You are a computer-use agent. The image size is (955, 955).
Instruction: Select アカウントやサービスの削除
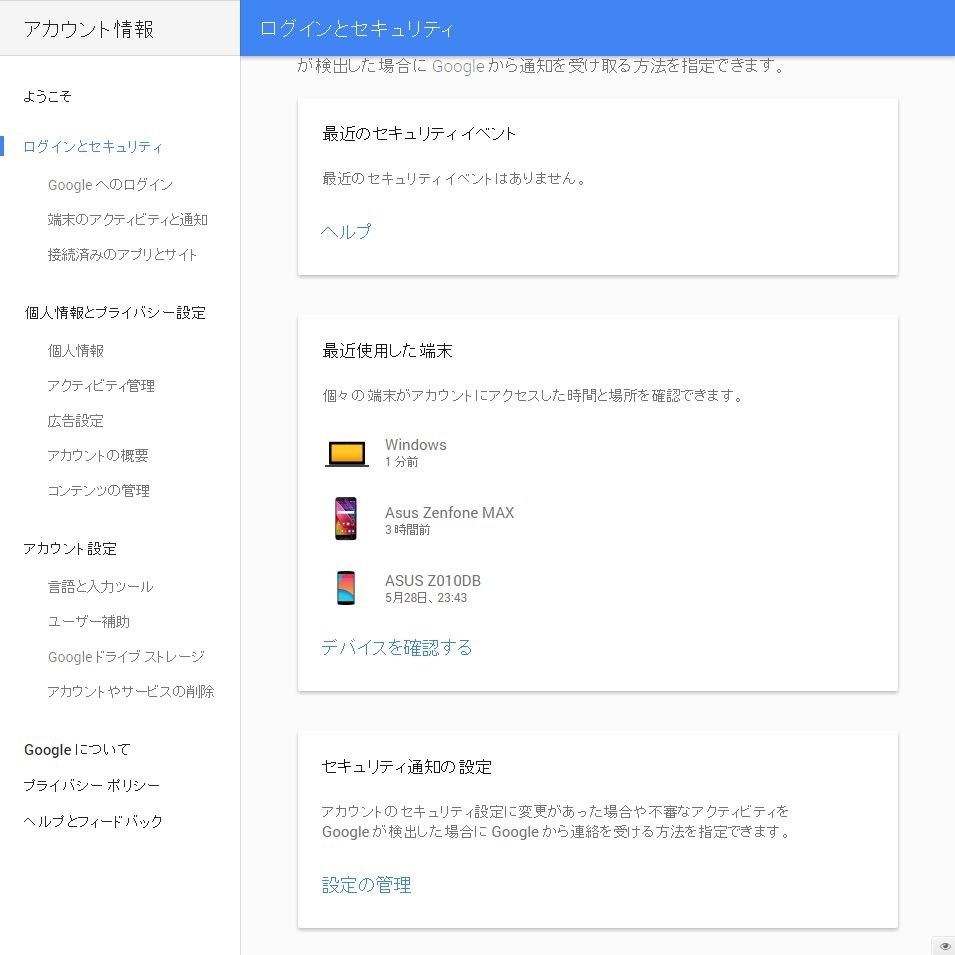tap(132, 691)
